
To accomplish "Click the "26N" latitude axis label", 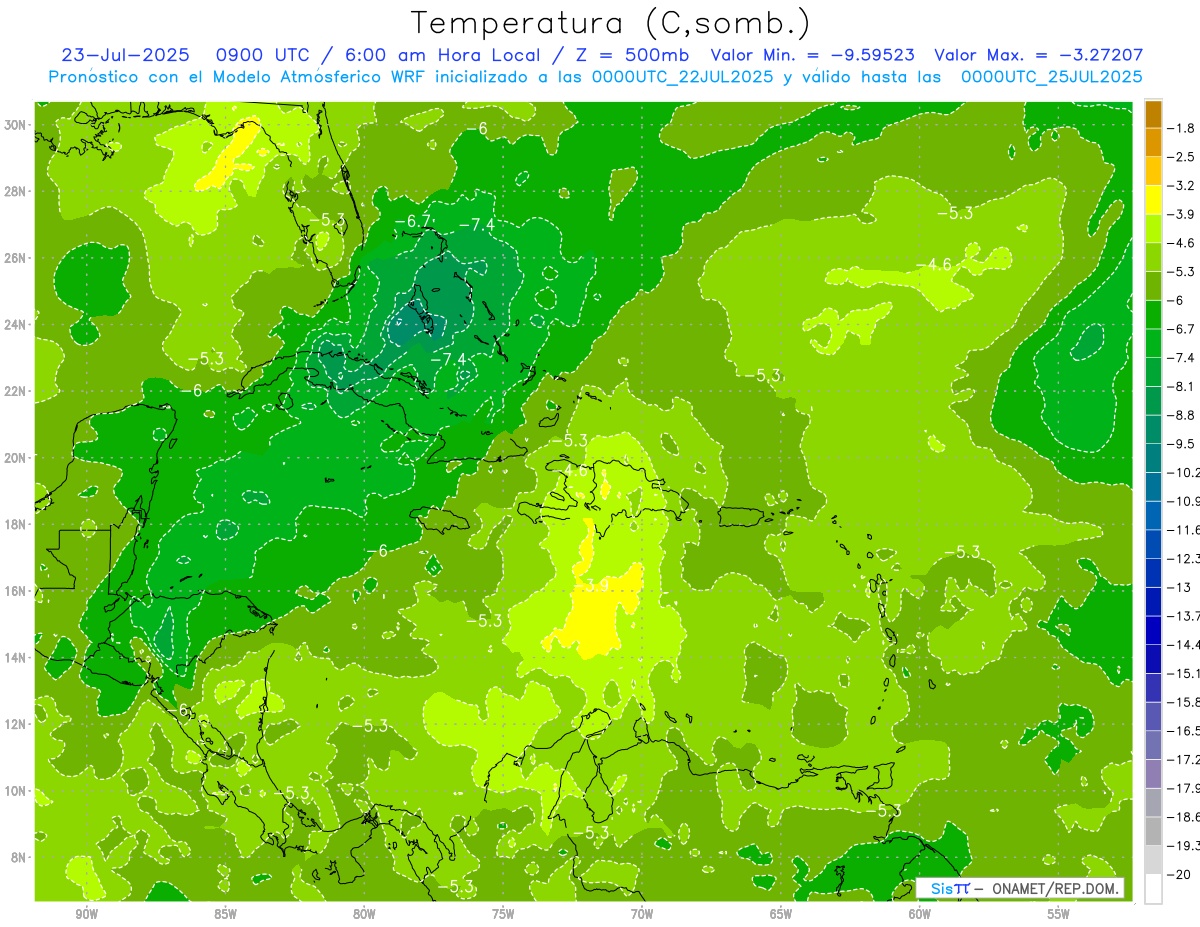I will pos(16,258).
